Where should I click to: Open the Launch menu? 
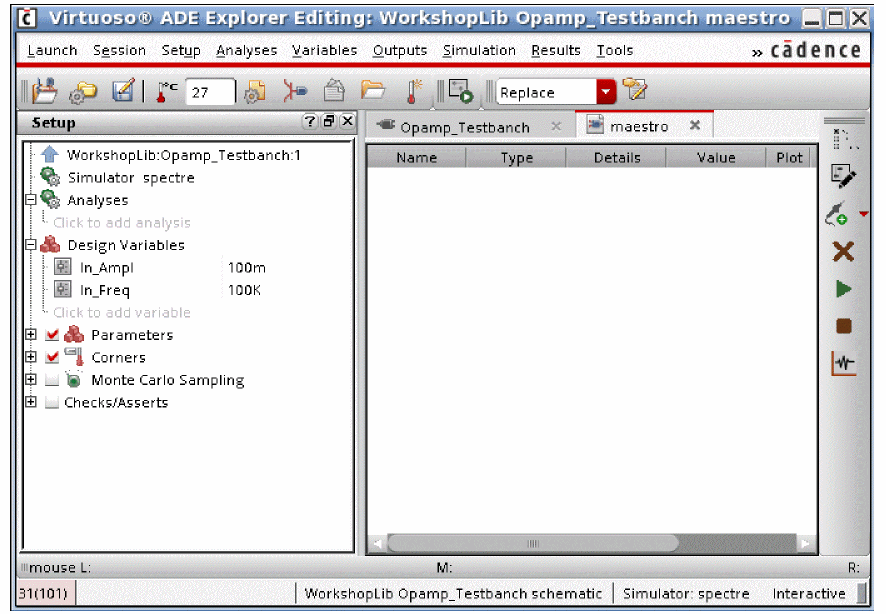point(52,50)
